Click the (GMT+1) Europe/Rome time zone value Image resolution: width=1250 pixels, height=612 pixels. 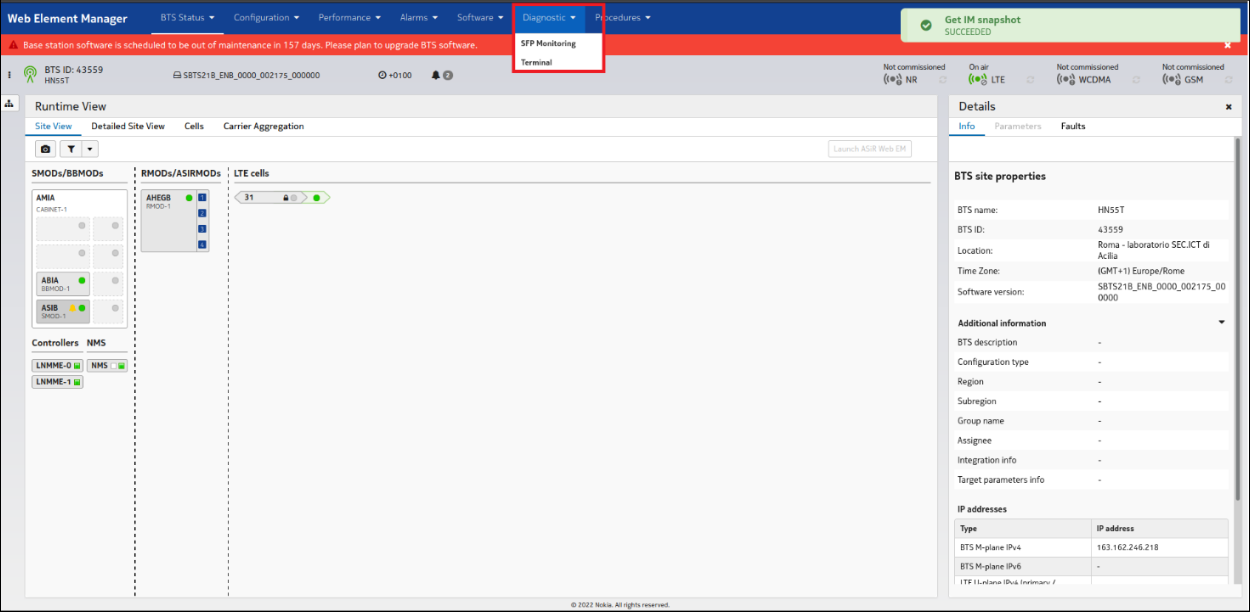(1140, 271)
